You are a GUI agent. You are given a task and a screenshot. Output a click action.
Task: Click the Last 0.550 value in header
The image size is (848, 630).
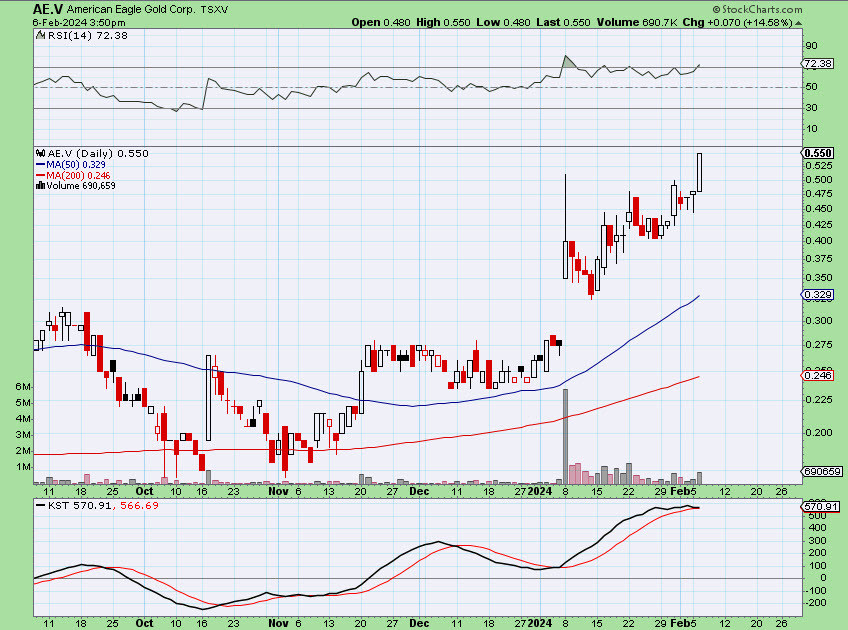pos(564,23)
